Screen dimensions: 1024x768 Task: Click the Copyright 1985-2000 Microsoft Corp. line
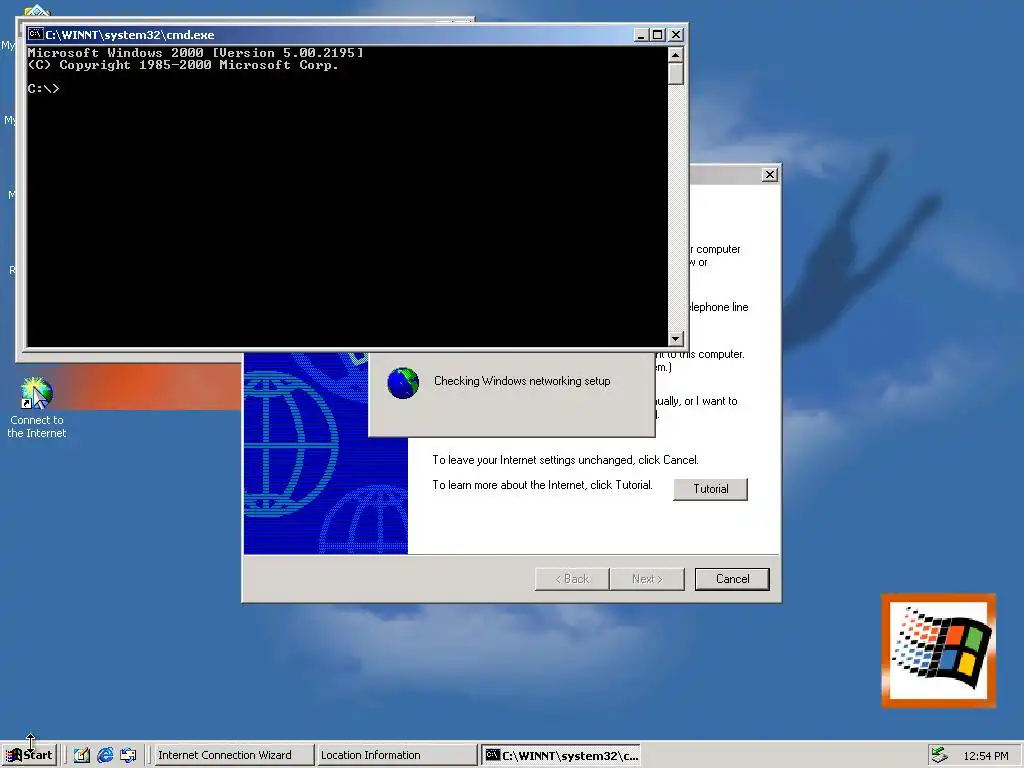coord(183,65)
